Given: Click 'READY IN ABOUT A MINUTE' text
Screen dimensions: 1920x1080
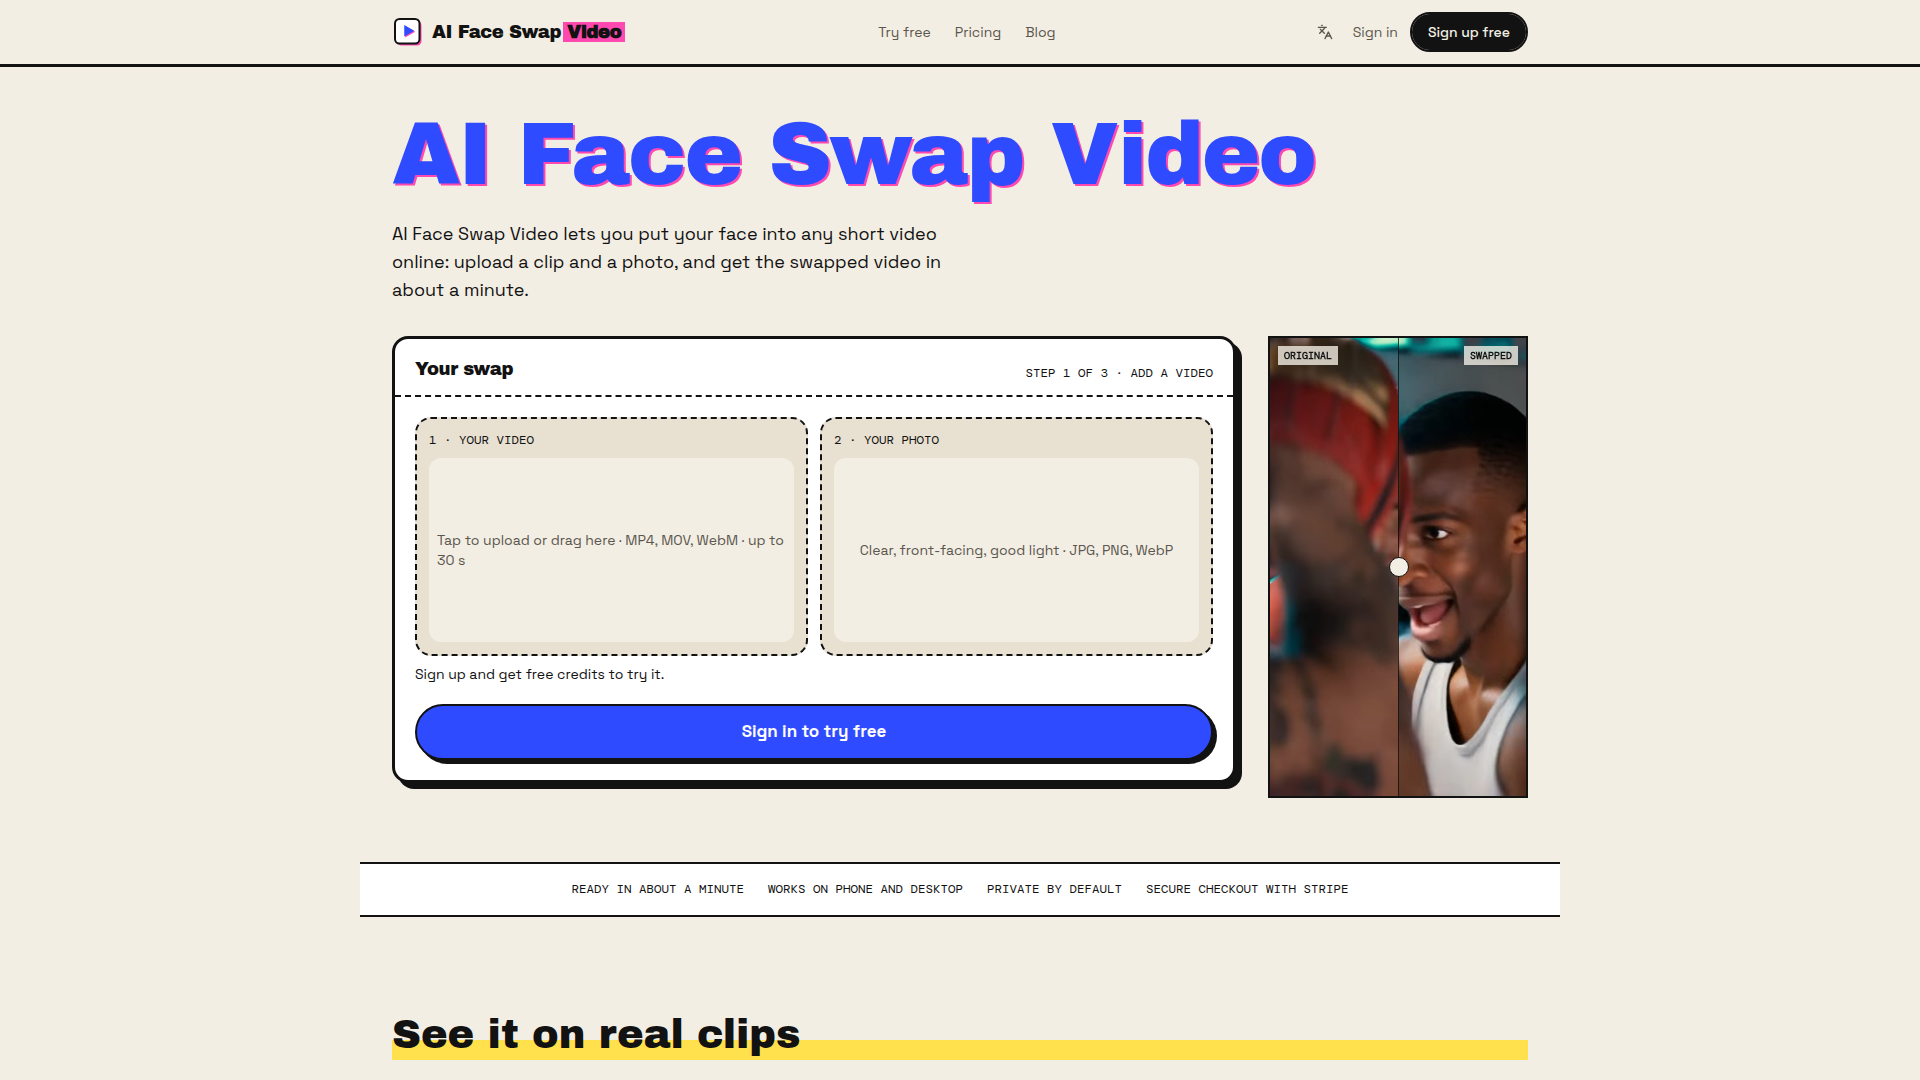Looking at the screenshot, I should tap(657, 889).
